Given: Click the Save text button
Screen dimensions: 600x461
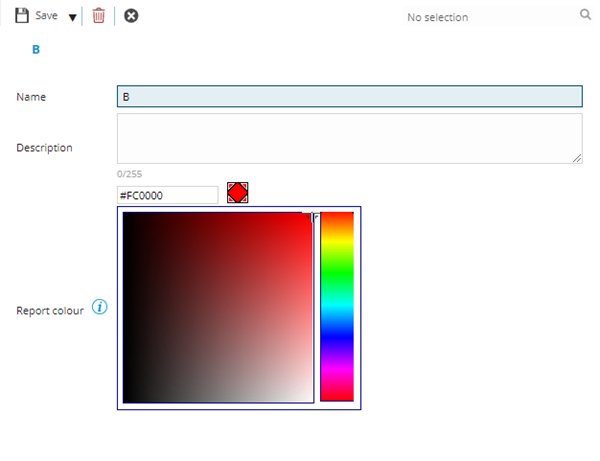Looking at the screenshot, I should [x=46, y=16].
